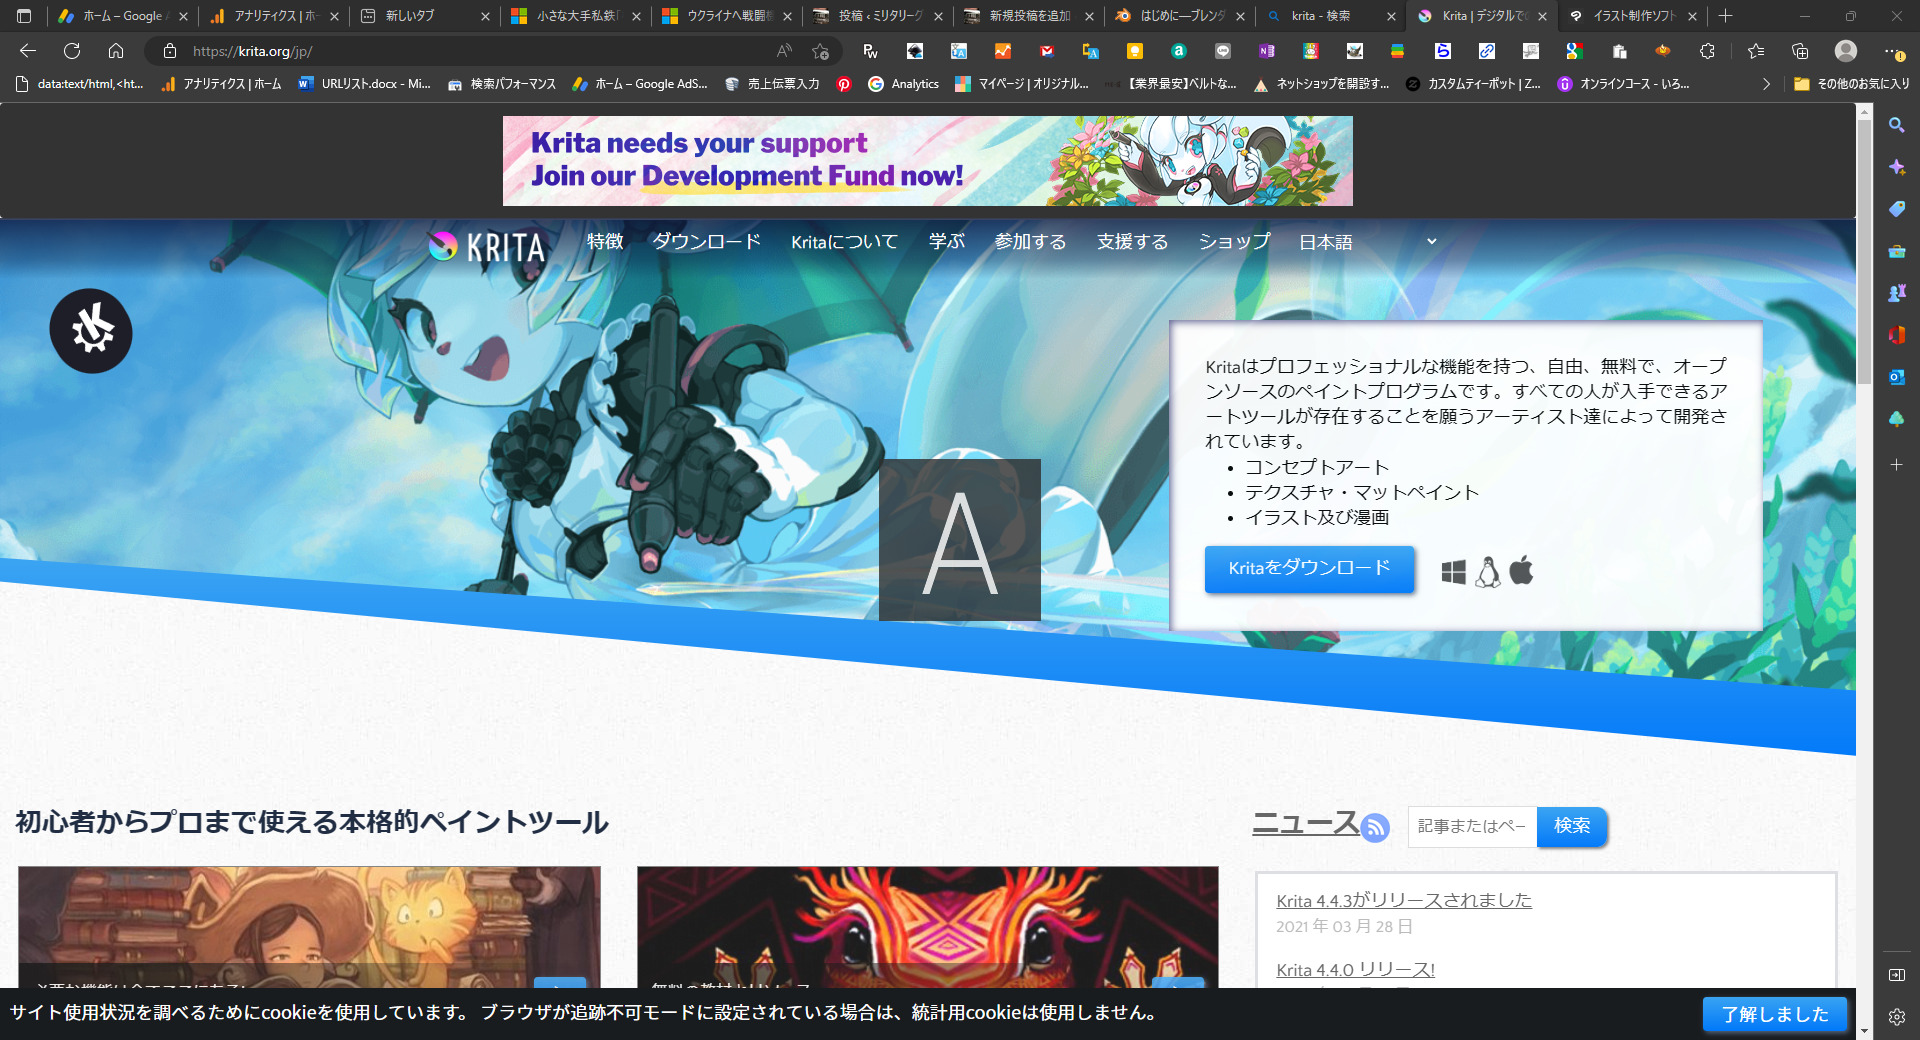Click the Linux penguin platform icon
Viewport: 1920px width, 1040px height.
point(1488,572)
